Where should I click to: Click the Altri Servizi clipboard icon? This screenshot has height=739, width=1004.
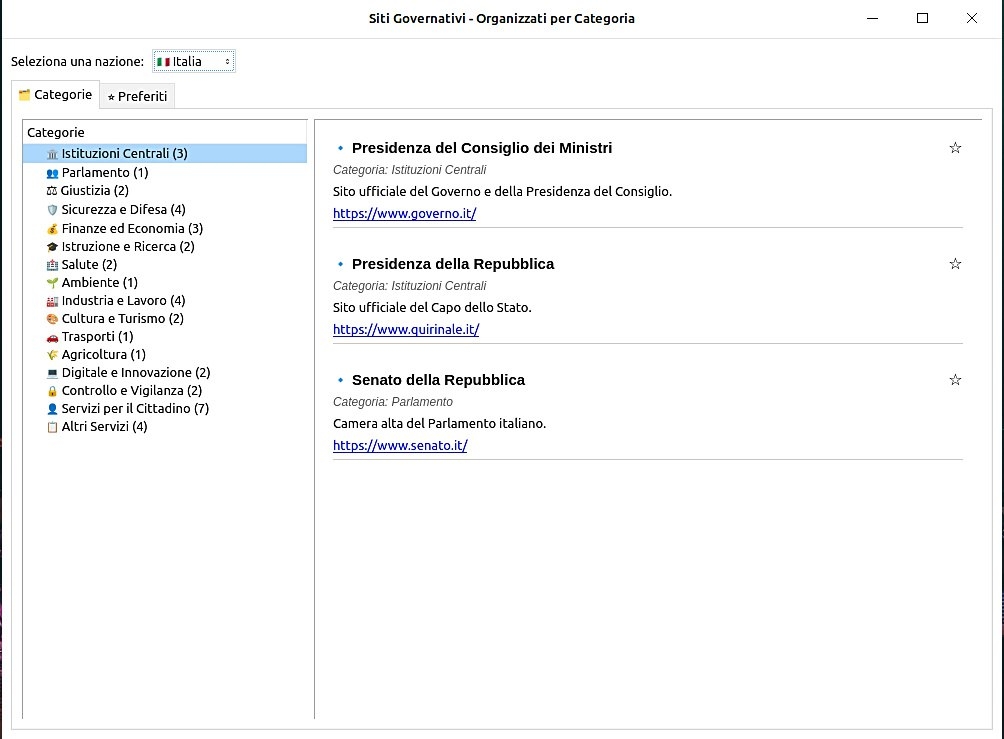53,427
